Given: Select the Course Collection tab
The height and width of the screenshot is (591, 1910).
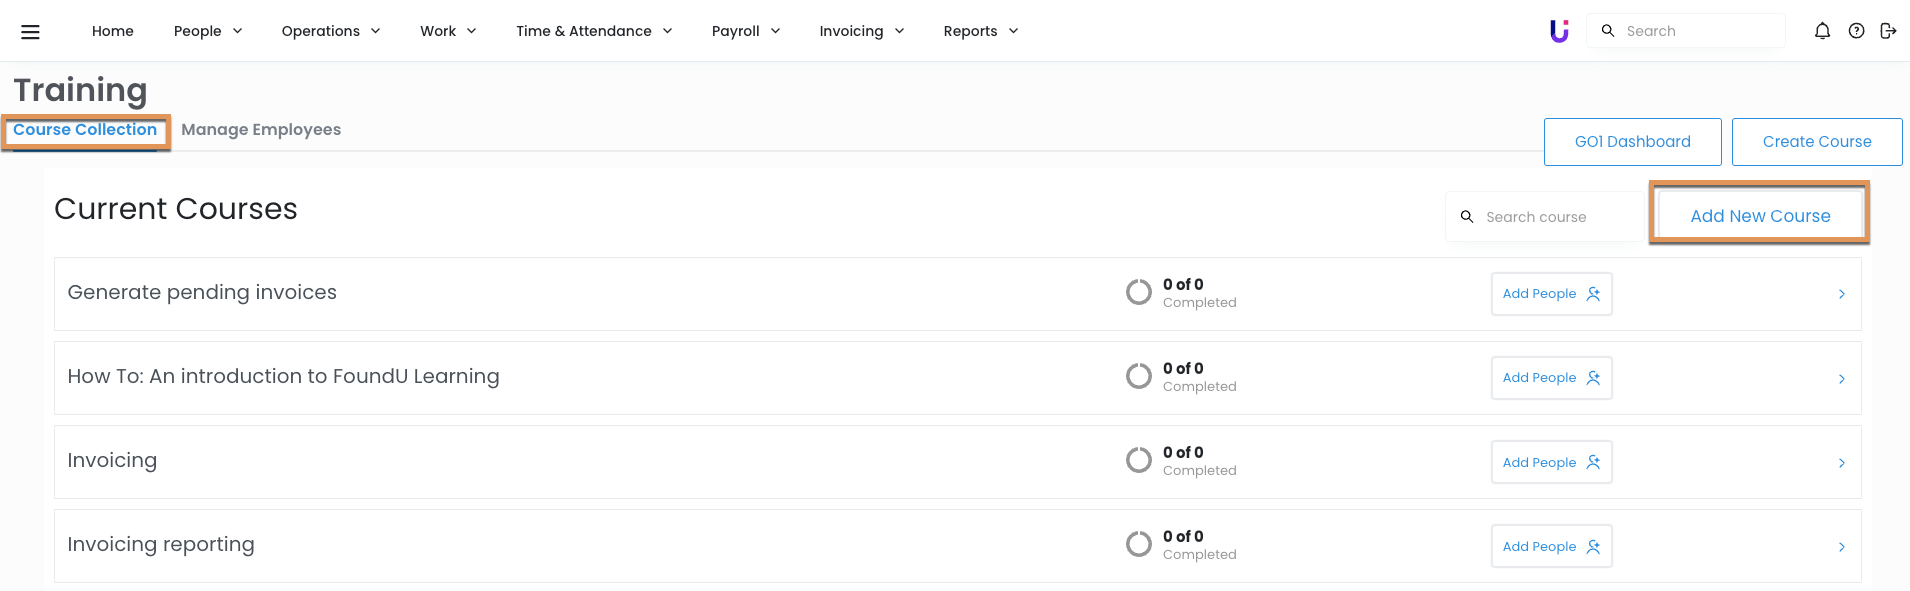Looking at the screenshot, I should pos(85,130).
